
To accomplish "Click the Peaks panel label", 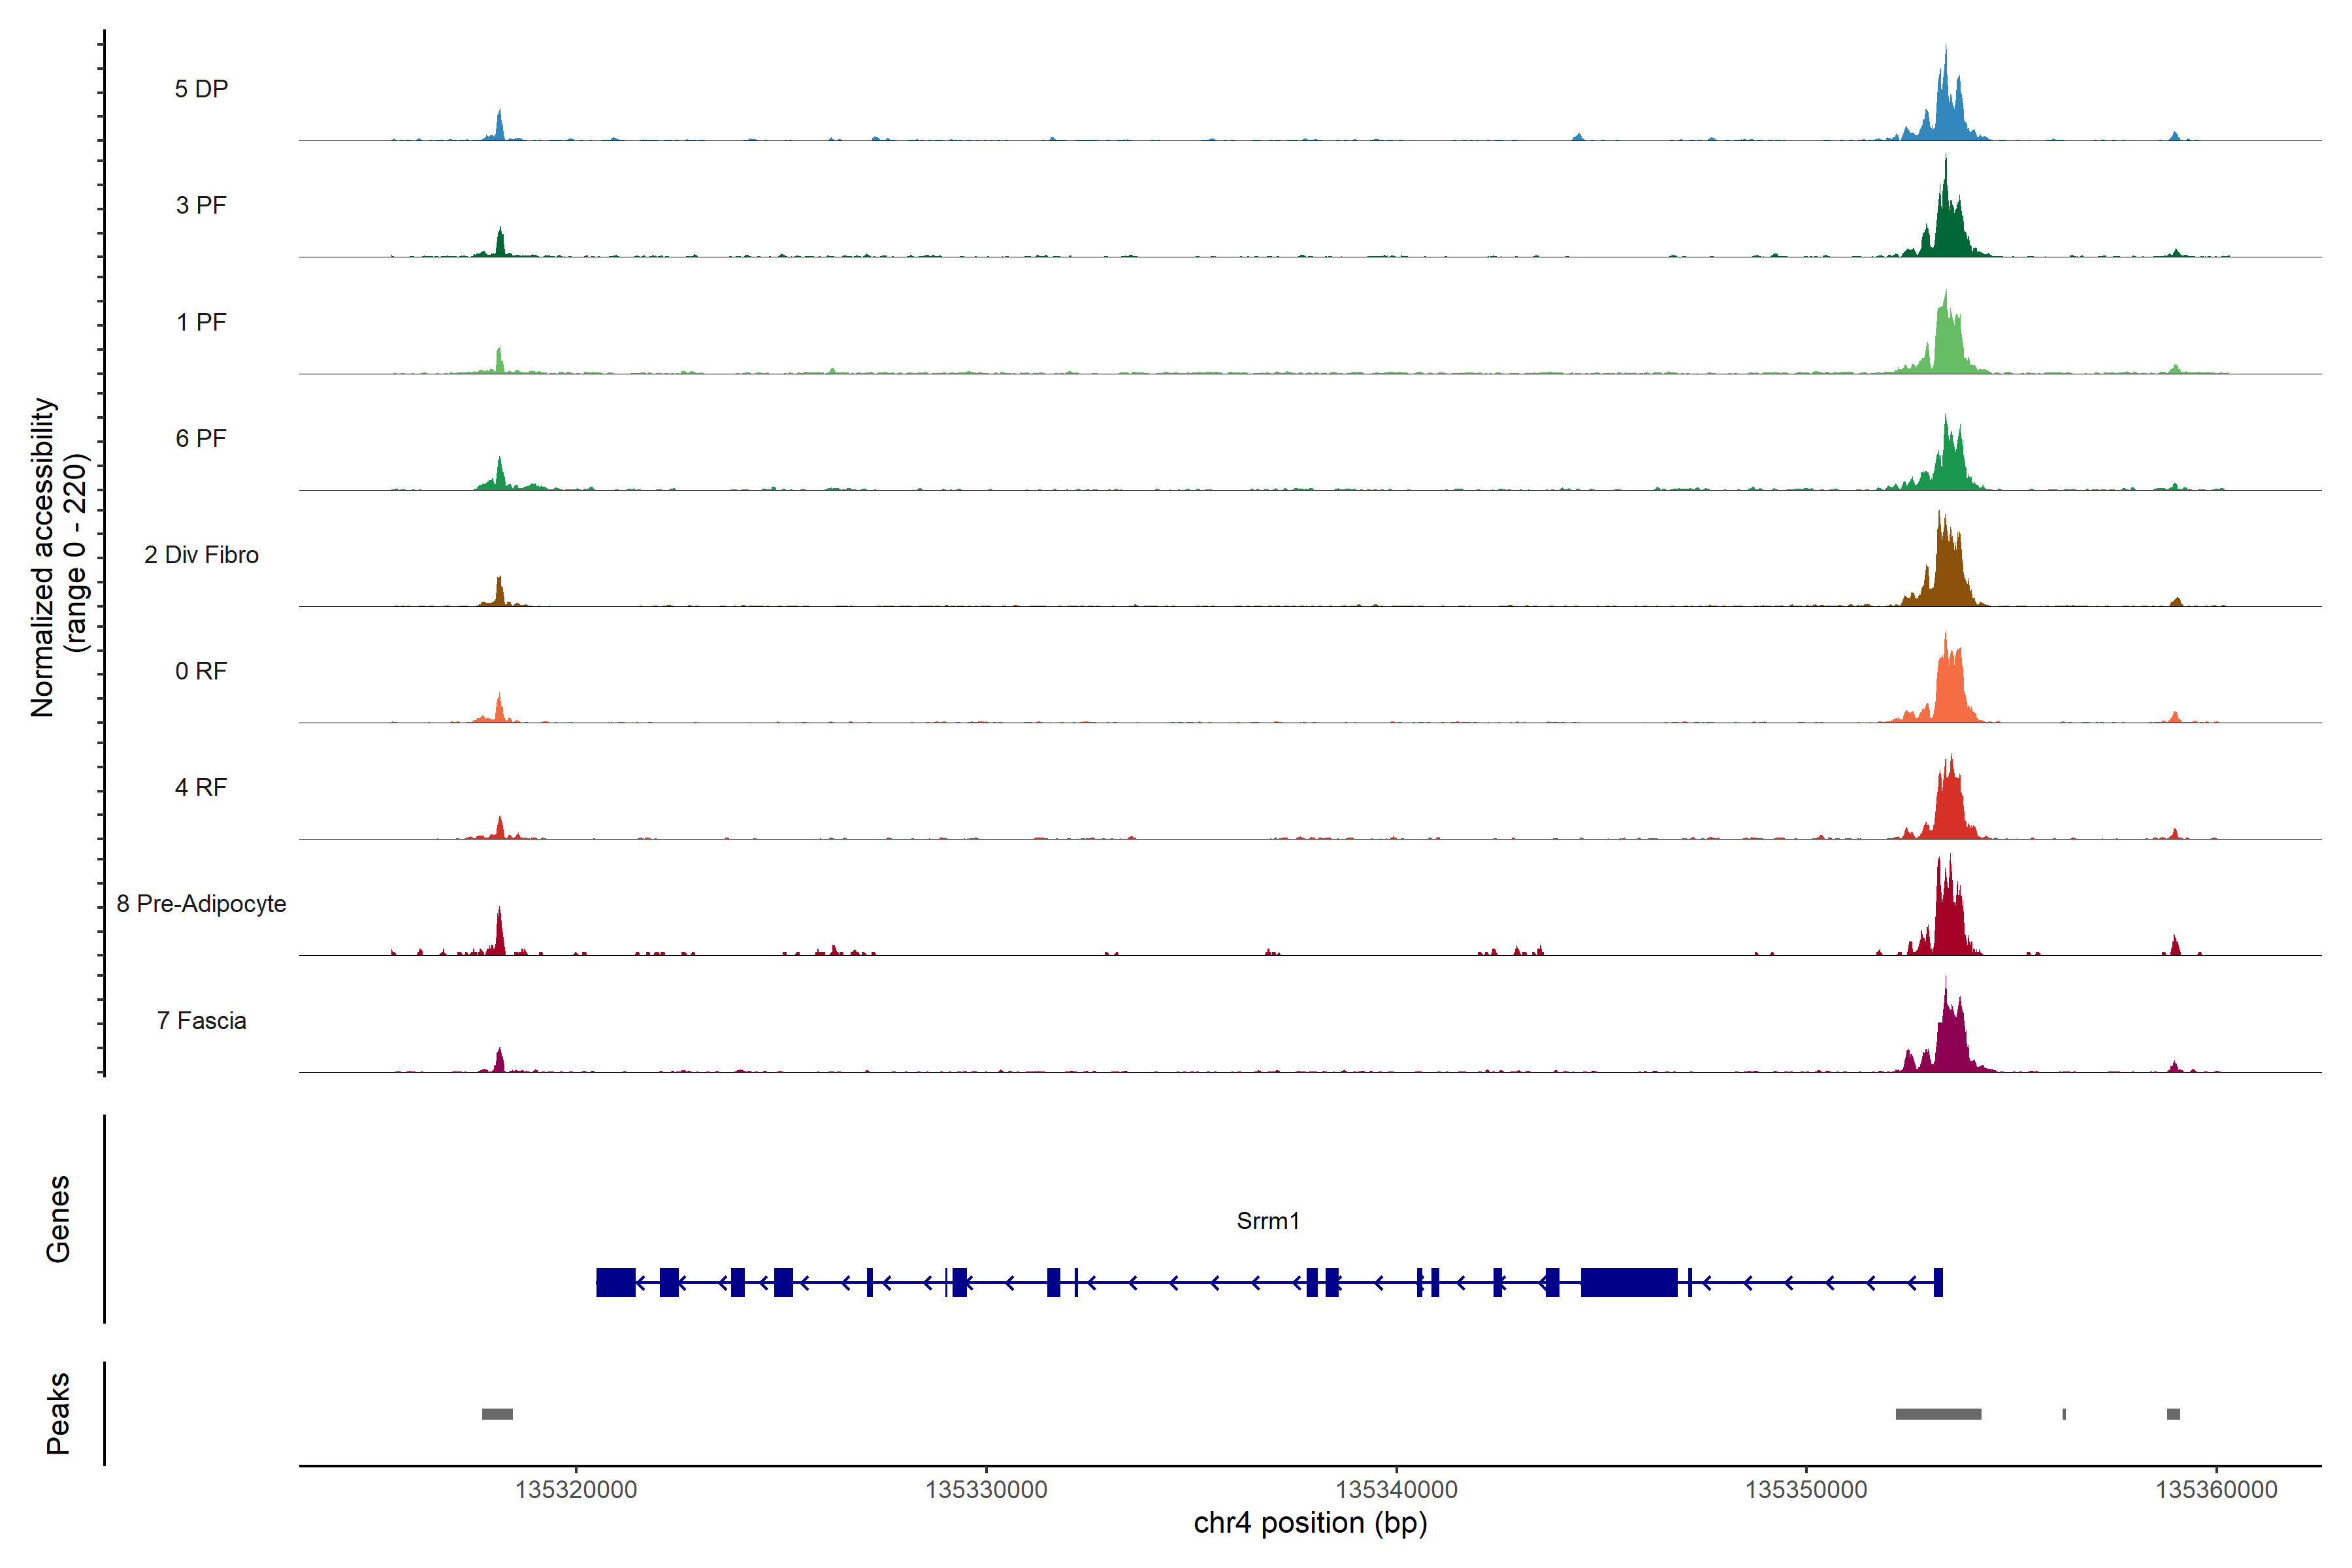I will [x=58, y=1413].
